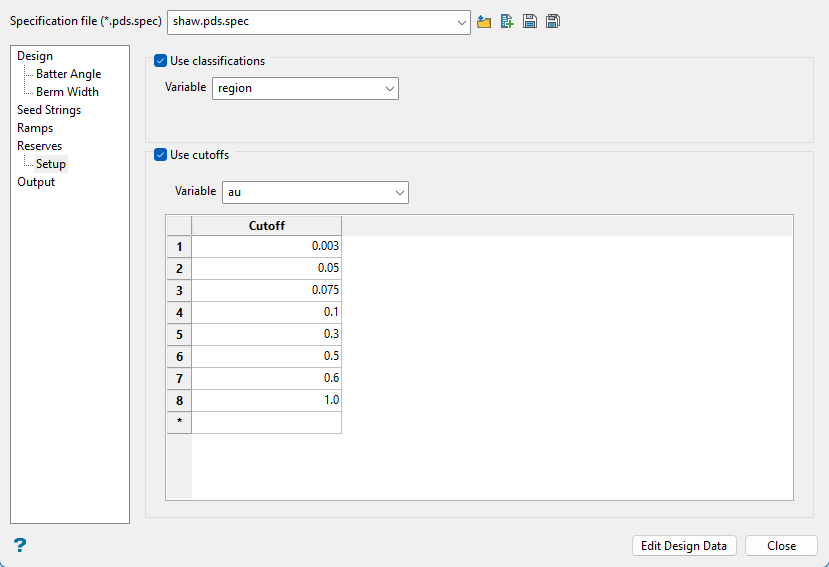
Task: Select Berm Width in the tree
Action: [67, 92]
